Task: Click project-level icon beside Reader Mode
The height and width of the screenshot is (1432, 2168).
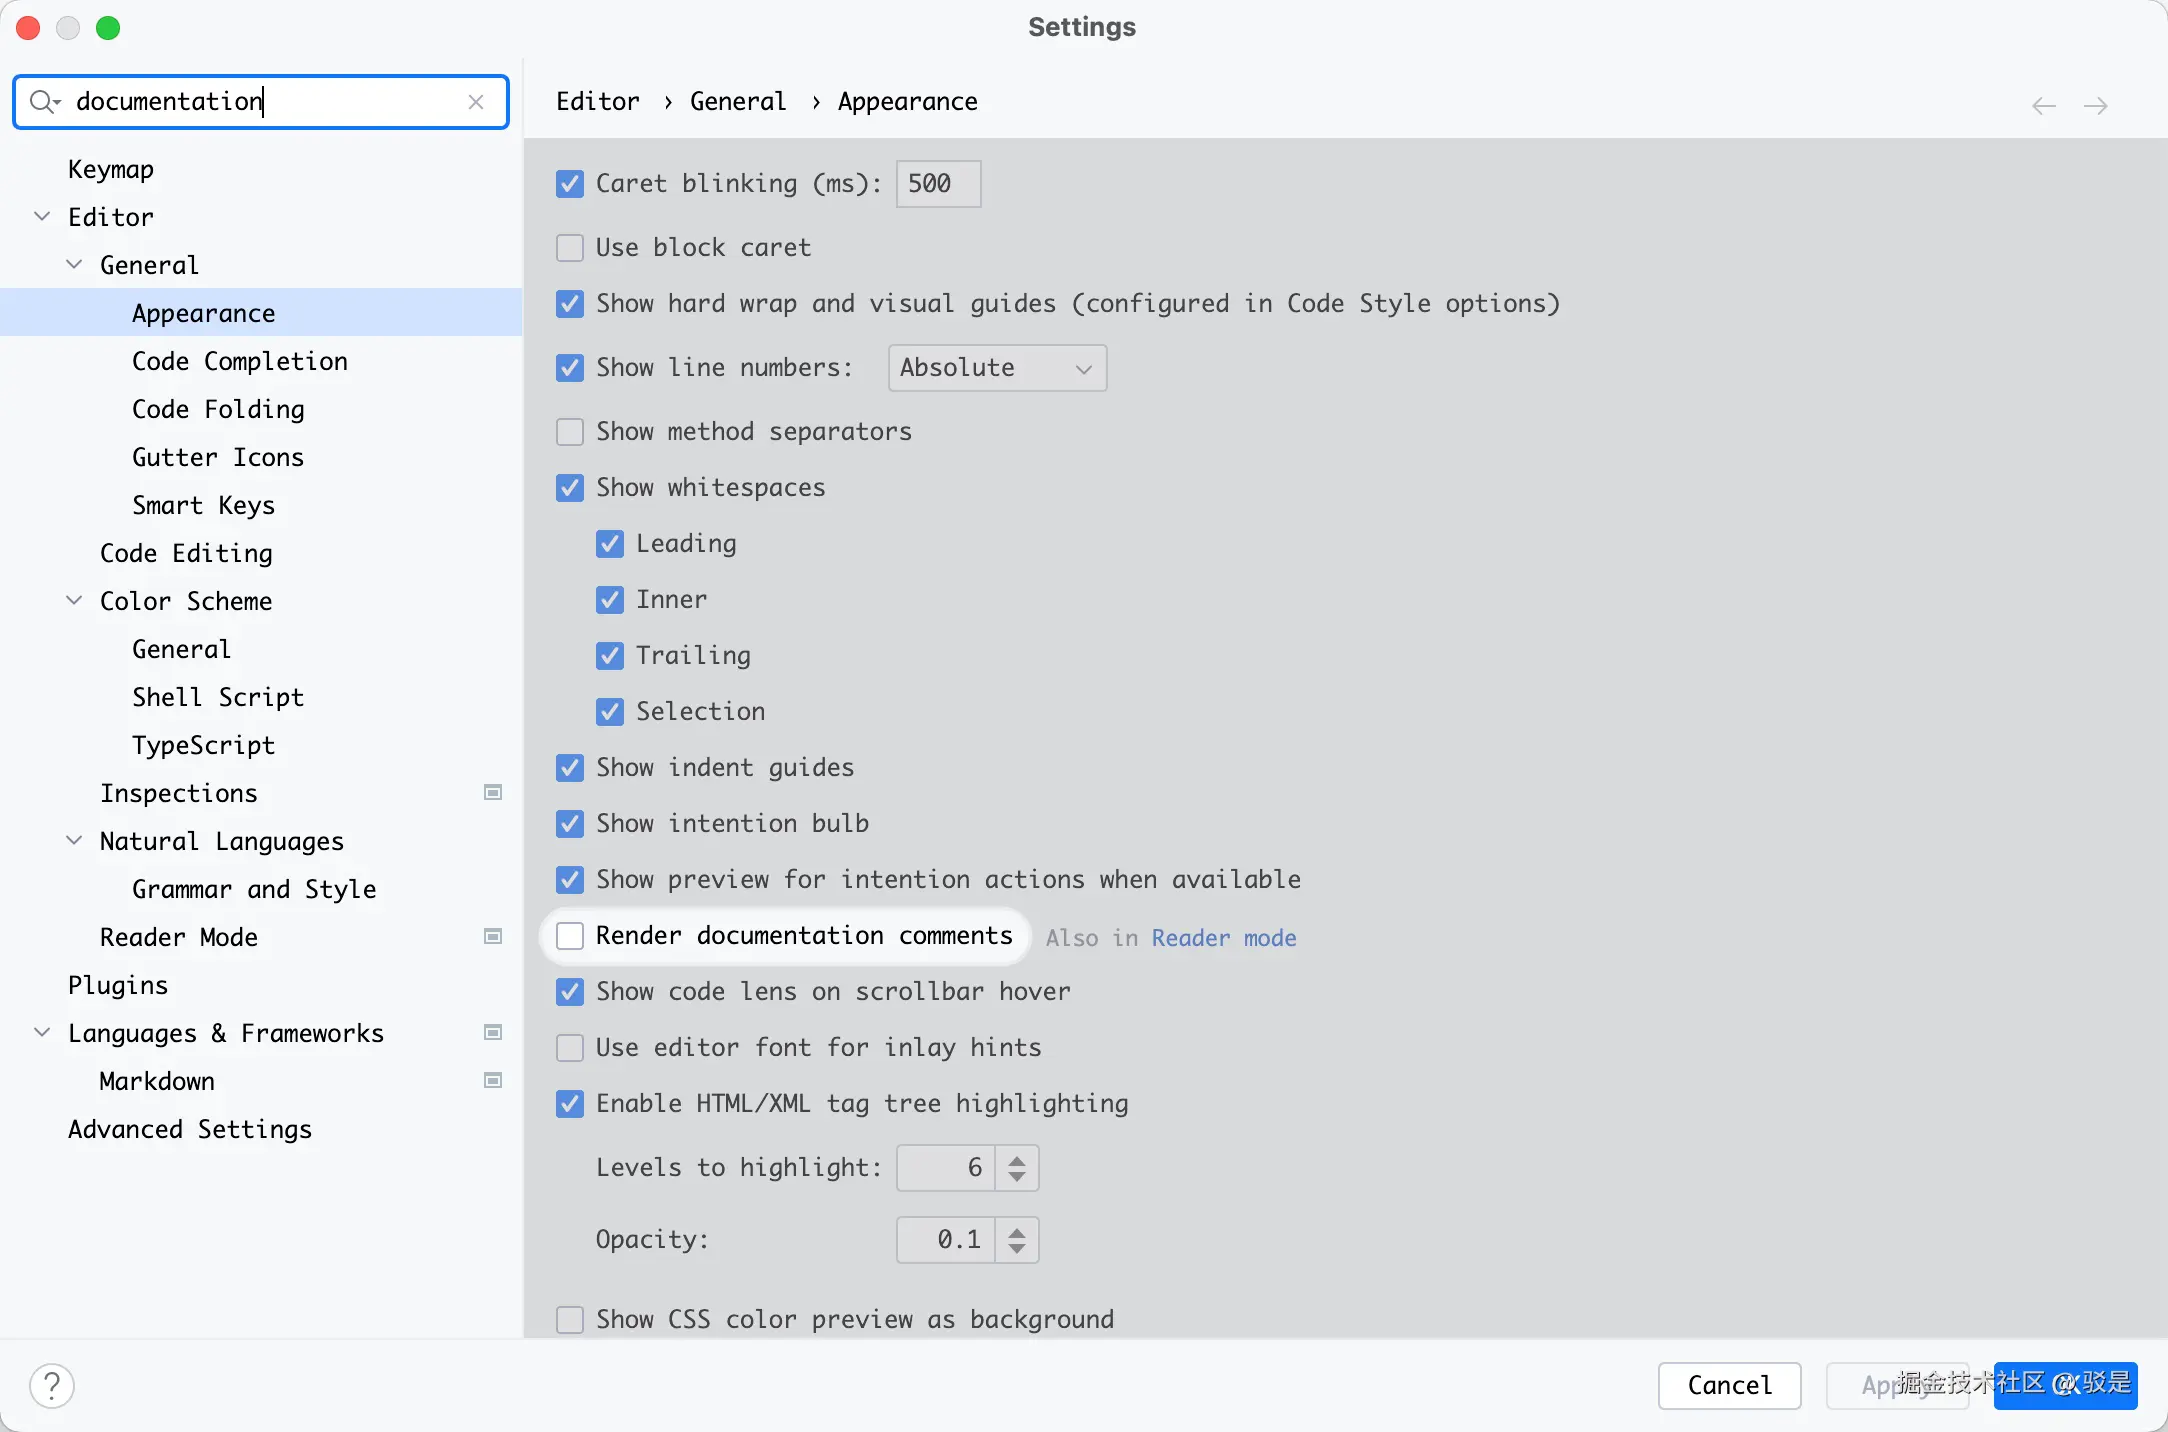Action: point(493,937)
